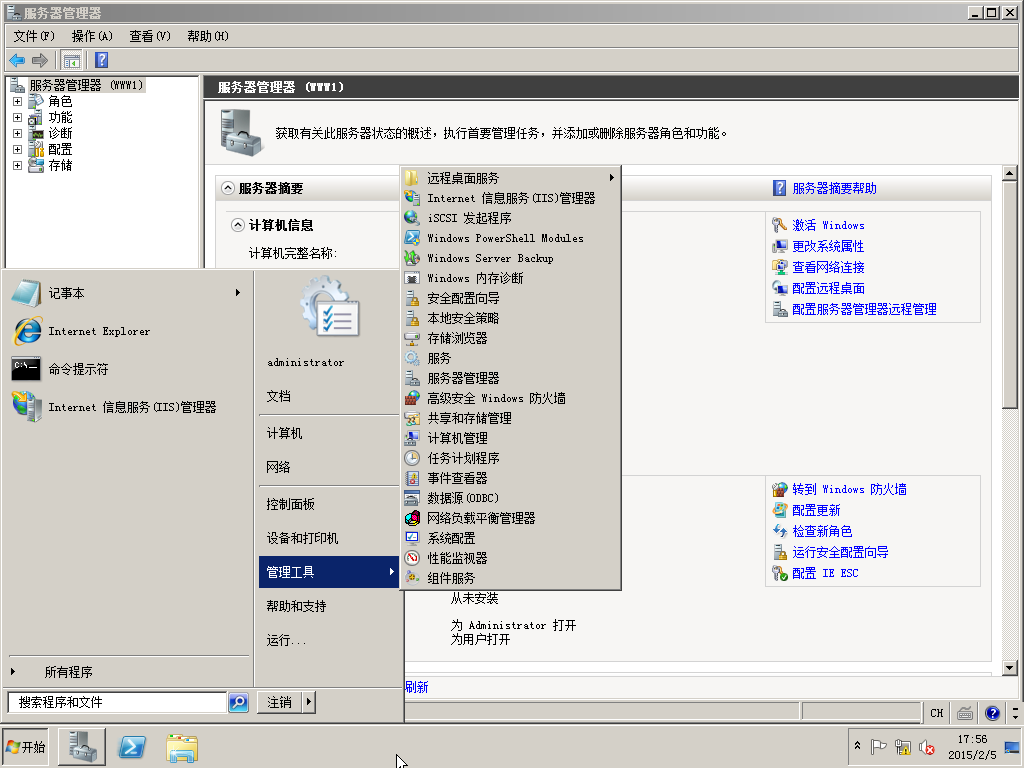
Task: Click the search magnifier button in start menu
Action: (238, 702)
